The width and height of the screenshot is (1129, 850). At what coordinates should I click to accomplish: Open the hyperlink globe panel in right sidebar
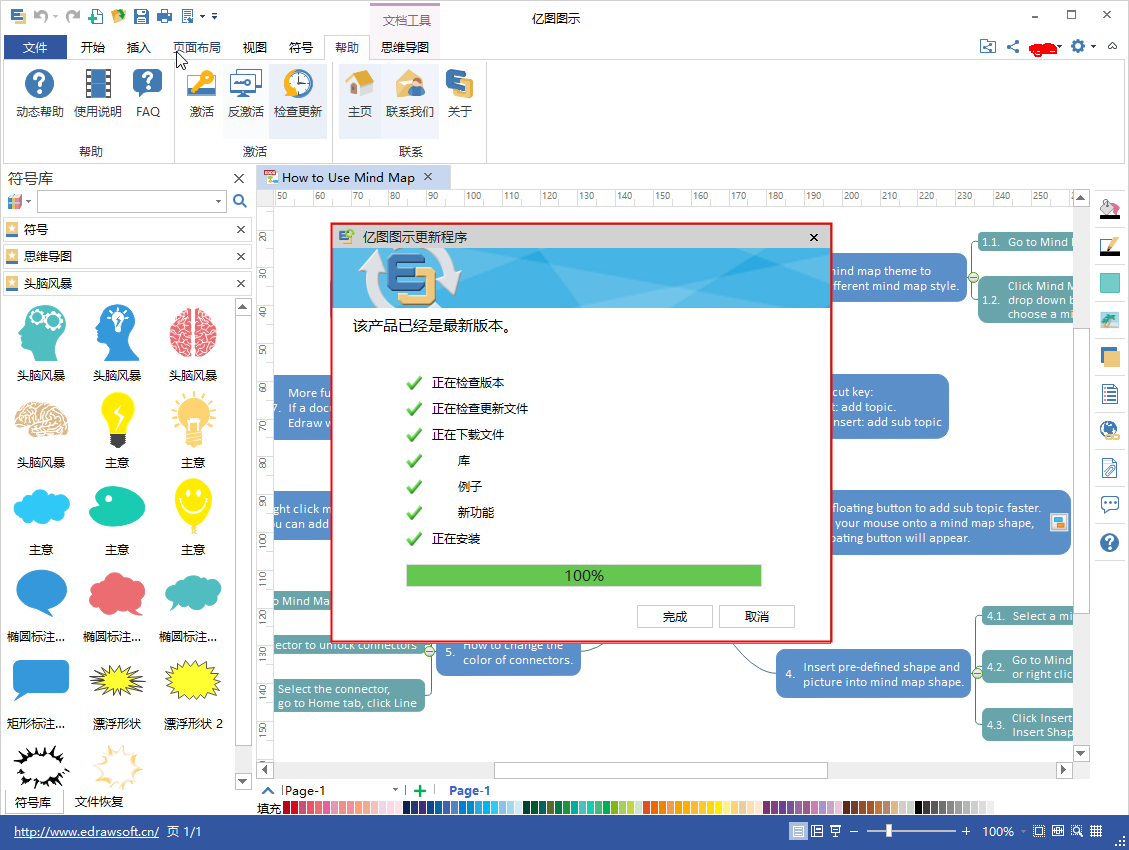(1110, 430)
